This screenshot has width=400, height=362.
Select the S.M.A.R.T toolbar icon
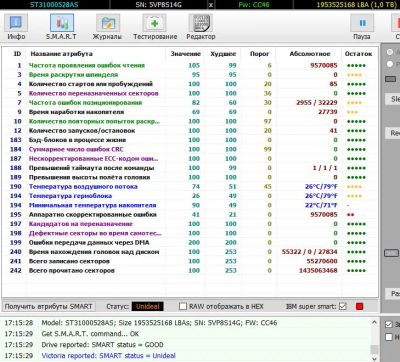coord(61,27)
